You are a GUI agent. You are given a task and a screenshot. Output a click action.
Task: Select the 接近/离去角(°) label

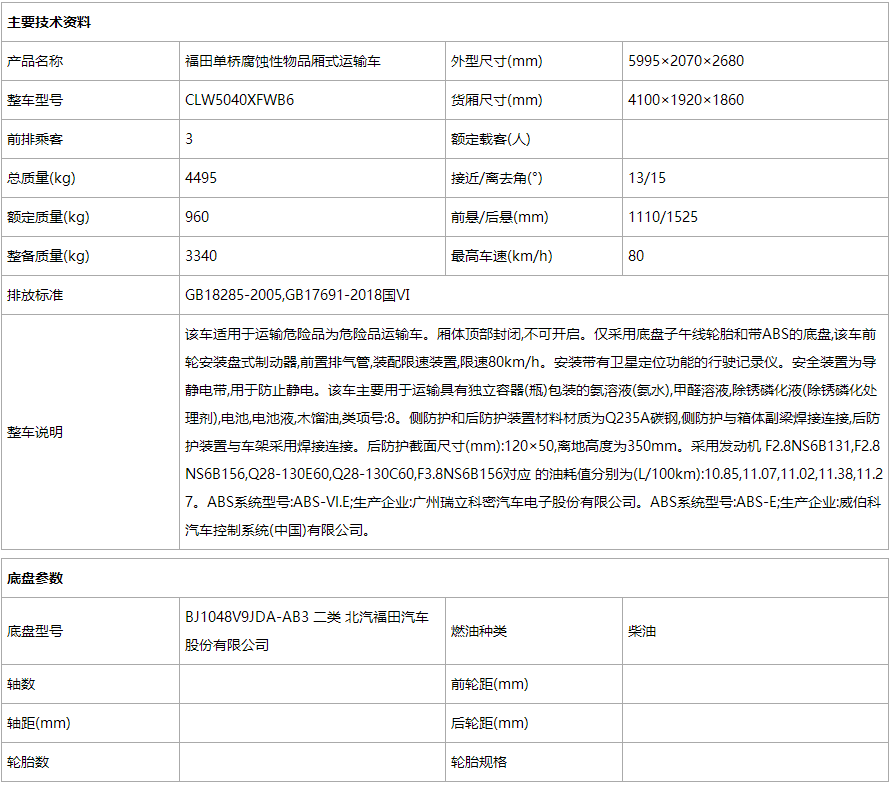point(497,178)
